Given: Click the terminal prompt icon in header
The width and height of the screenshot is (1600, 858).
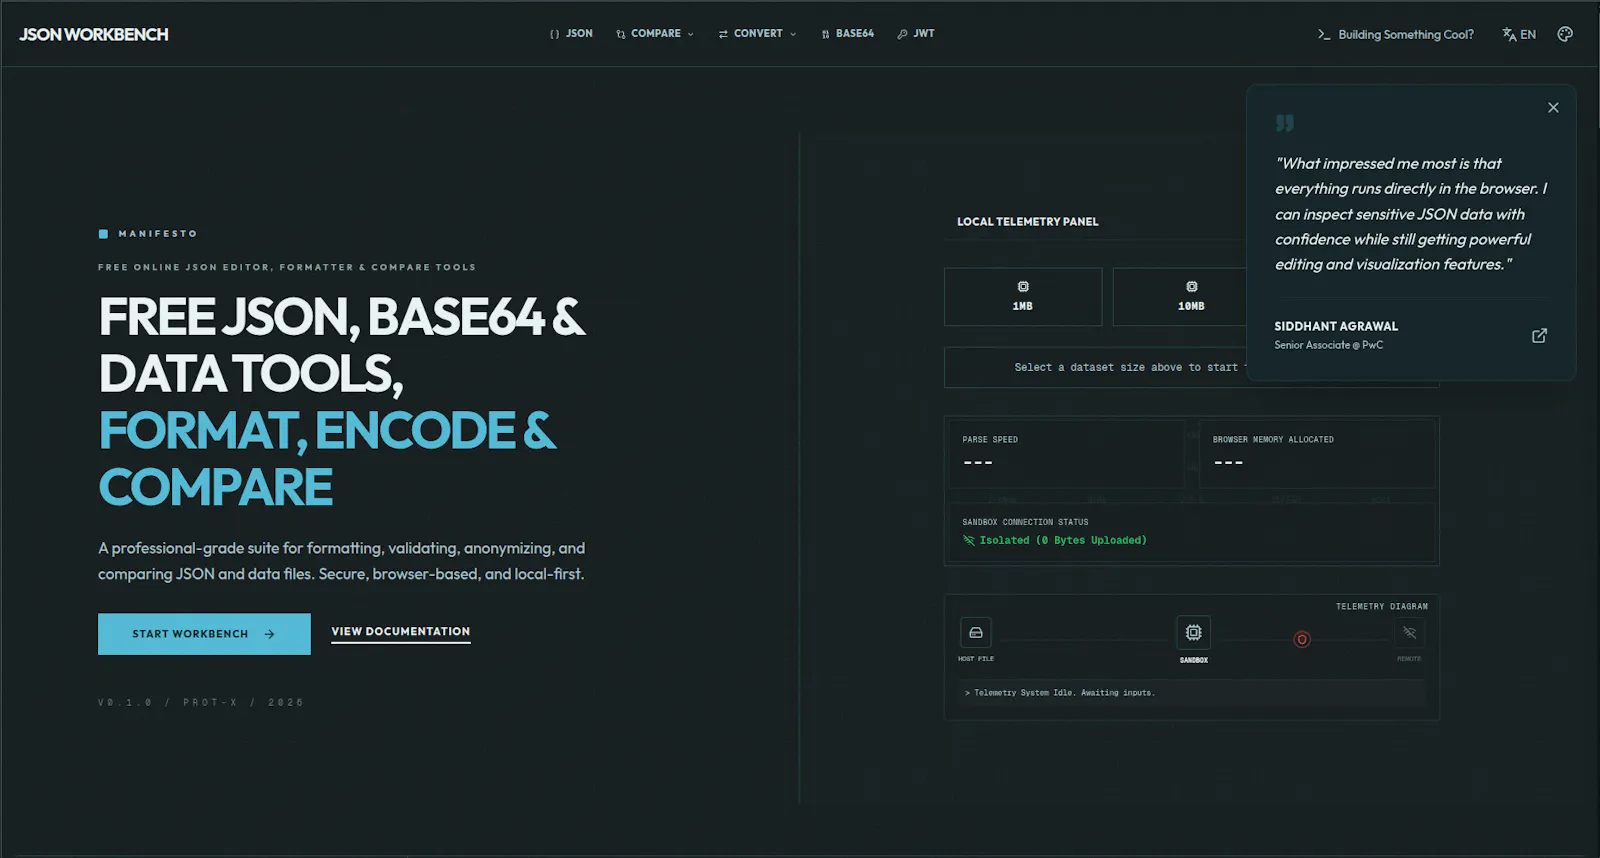Looking at the screenshot, I should coord(1324,34).
